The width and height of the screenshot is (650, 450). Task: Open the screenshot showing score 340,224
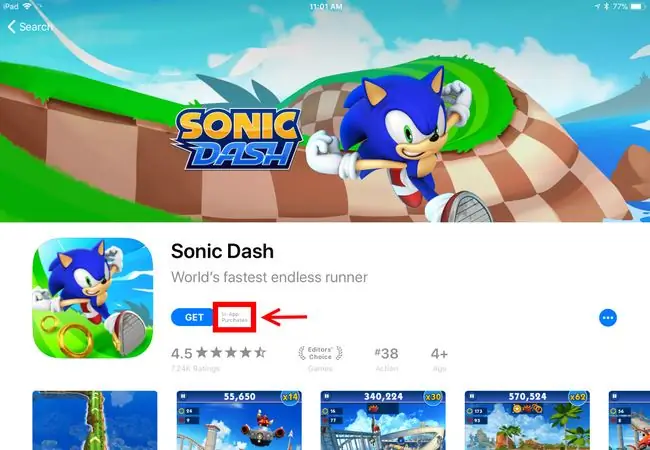click(x=383, y=420)
